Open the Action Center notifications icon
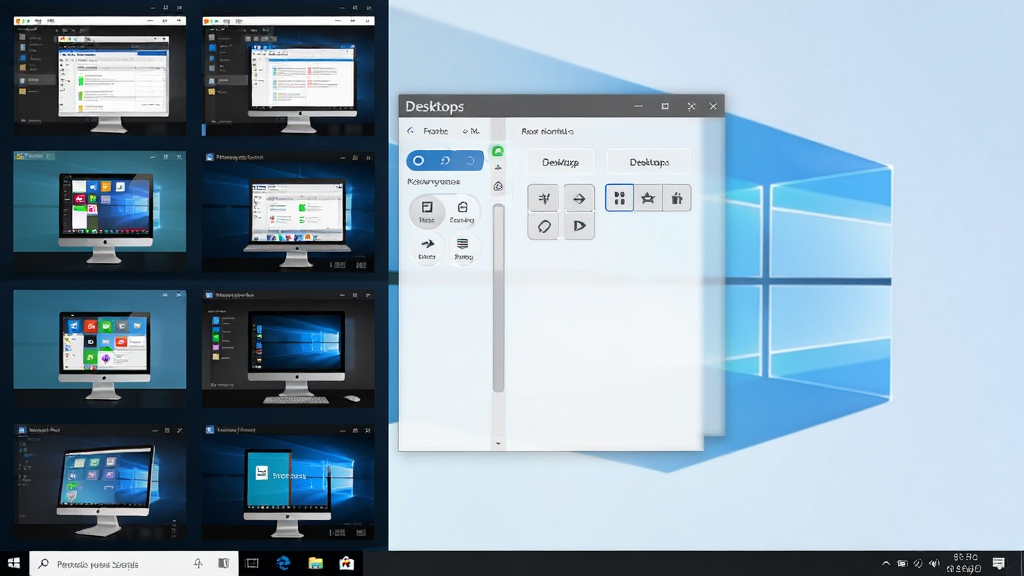This screenshot has height=576, width=1024. (999, 563)
